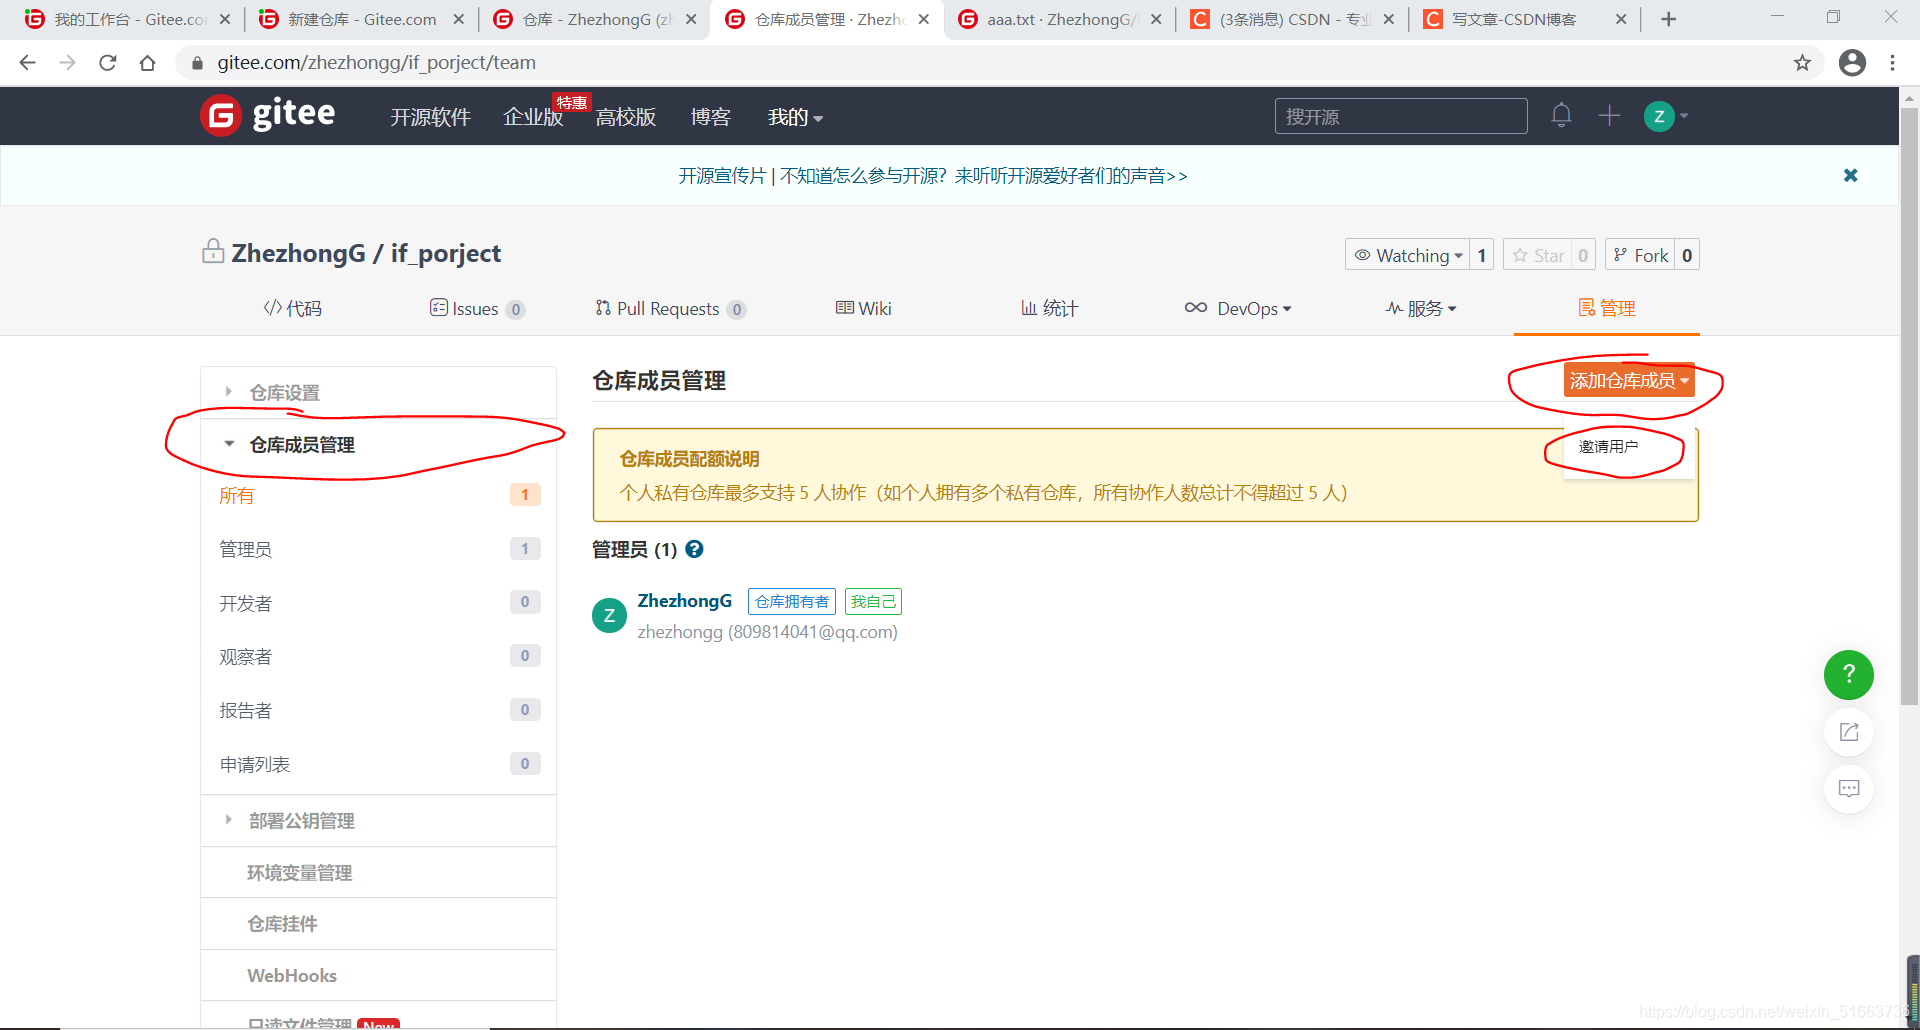Open the 代码 repository tab
Image resolution: width=1920 pixels, height=1030 pixels.
click(x=292, y=308)
